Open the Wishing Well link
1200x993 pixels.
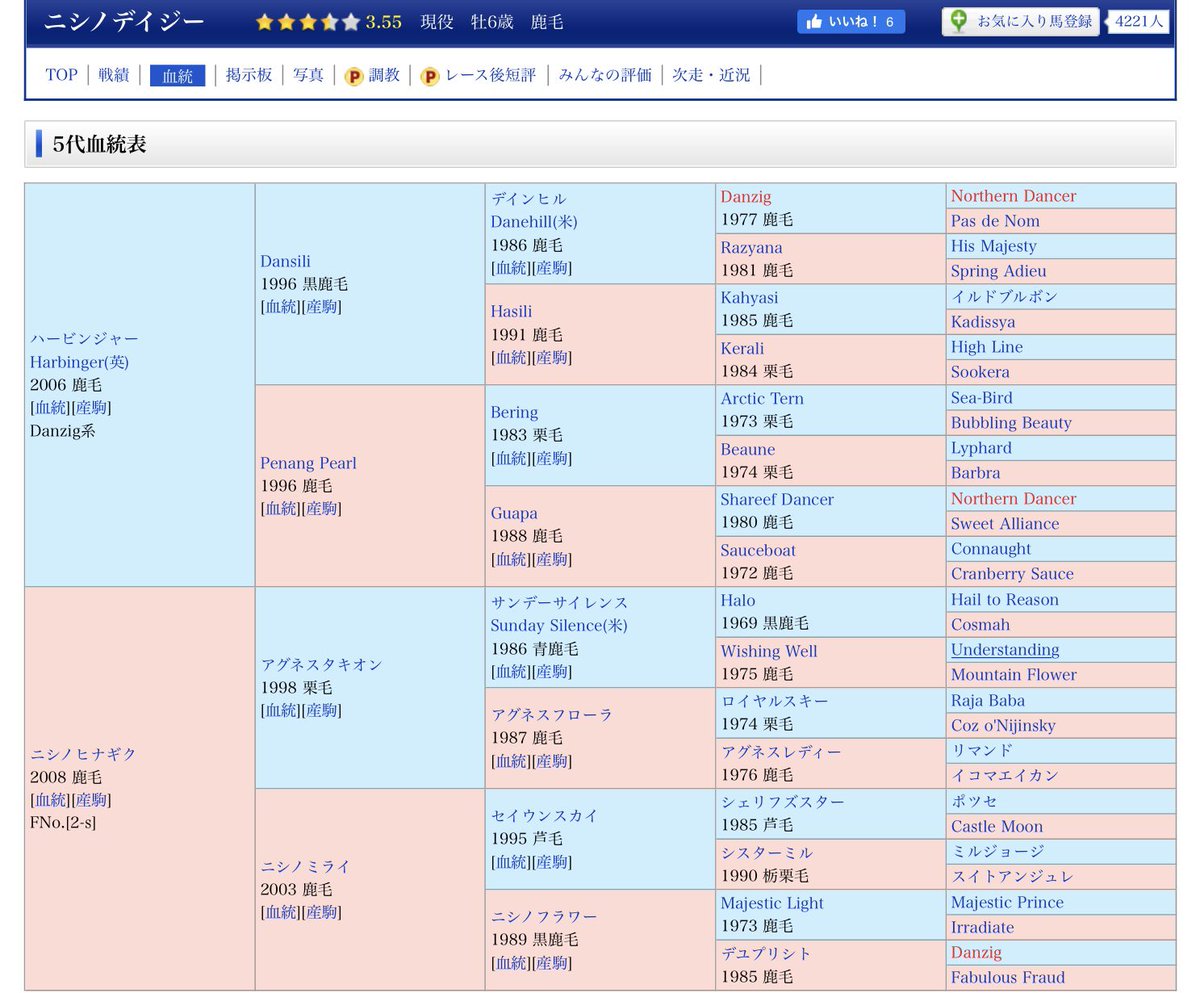coord(769,651)
